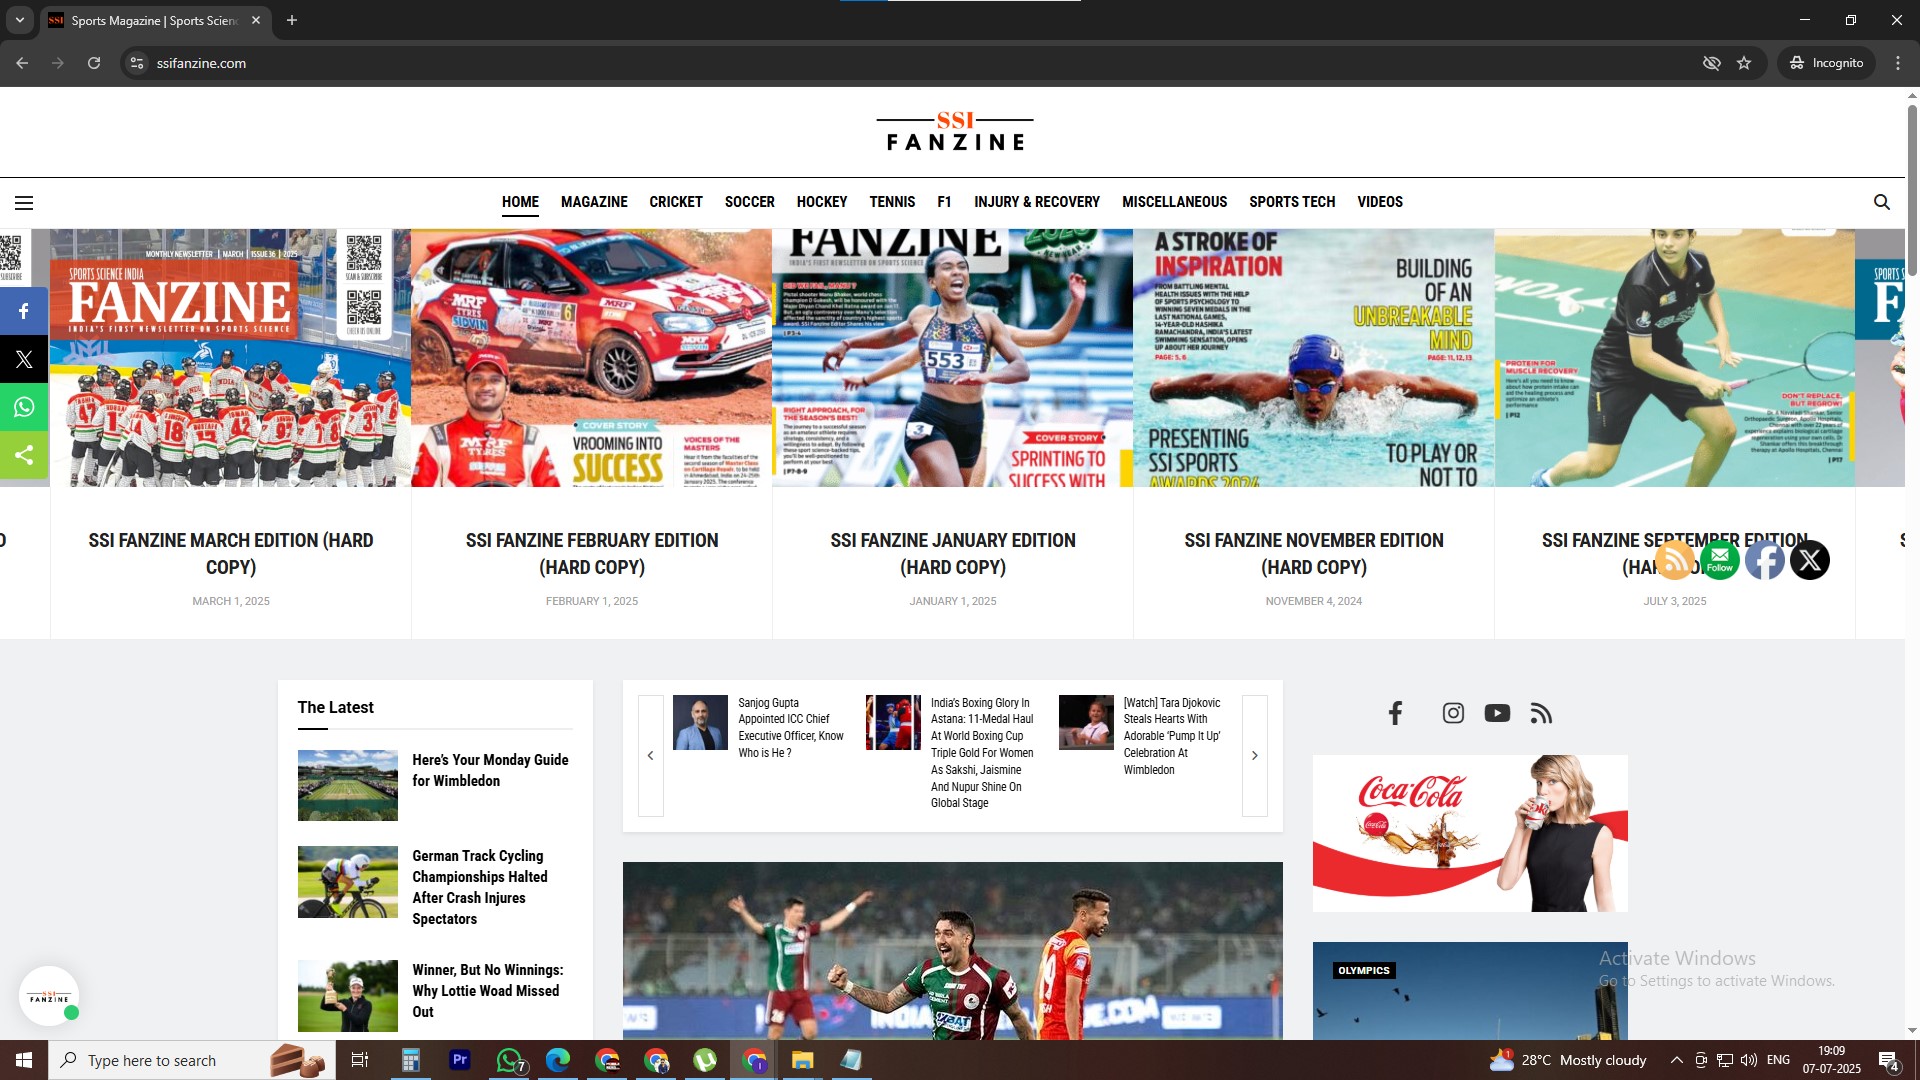The width and height of the screenshot is (1920, 1080).
Task: Expand the browser tab search dropdown arrow
Action: click(x=19, y=20)
